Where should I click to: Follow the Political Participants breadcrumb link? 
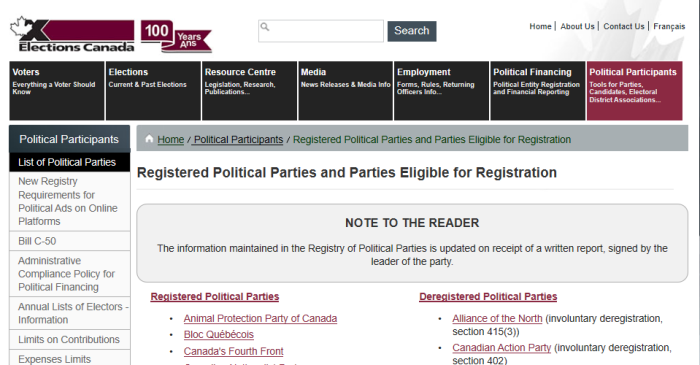[238, 140]
